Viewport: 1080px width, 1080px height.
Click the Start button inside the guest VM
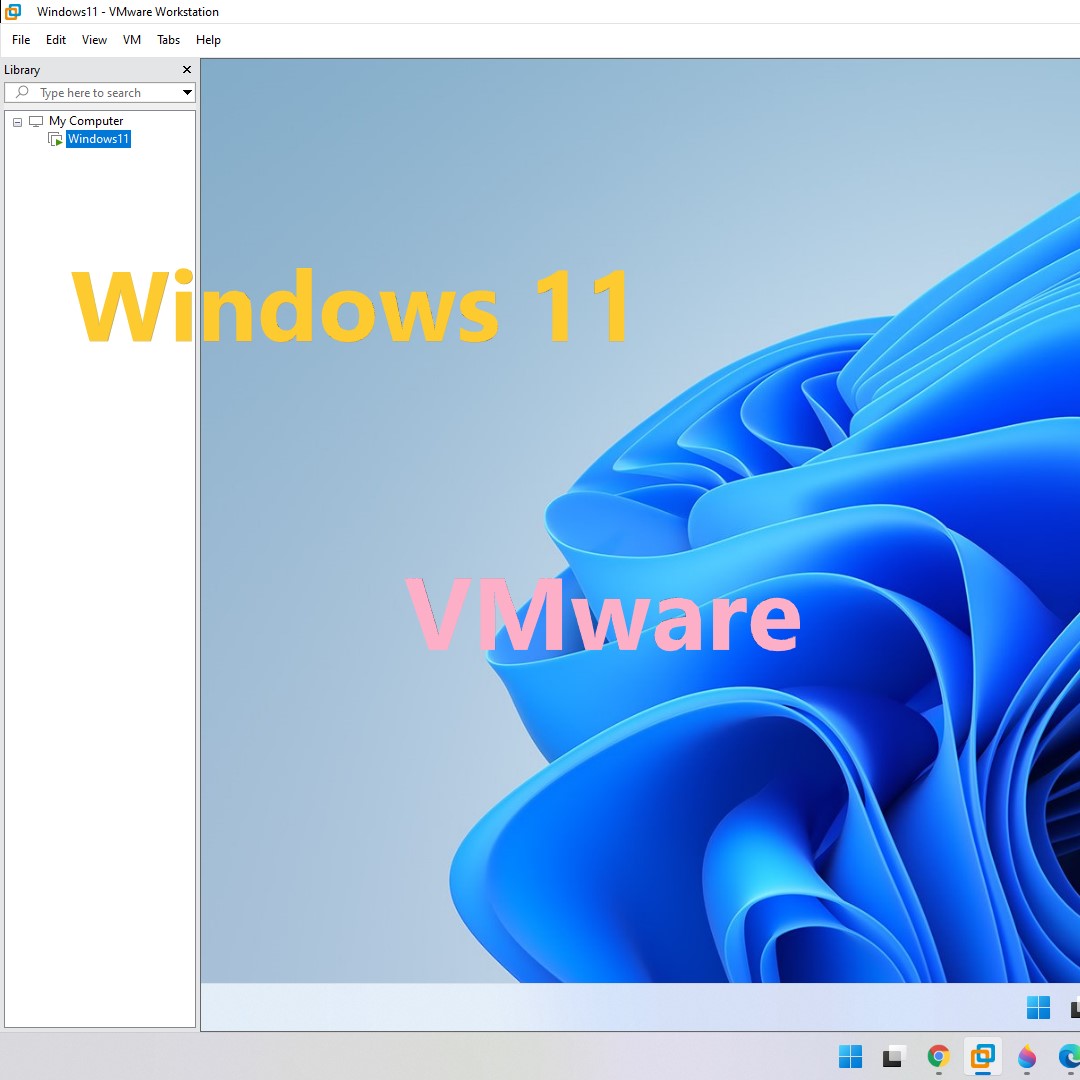point(1038,1007)
